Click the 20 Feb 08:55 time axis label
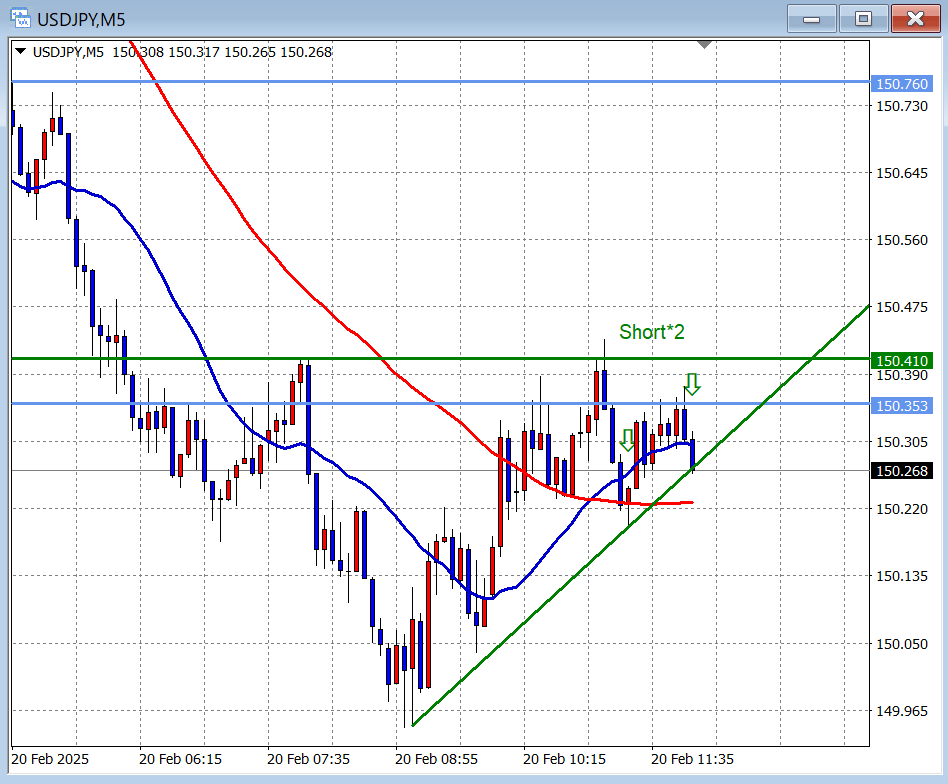This screenshot has width=948, height=784. (x=435, y=759)
